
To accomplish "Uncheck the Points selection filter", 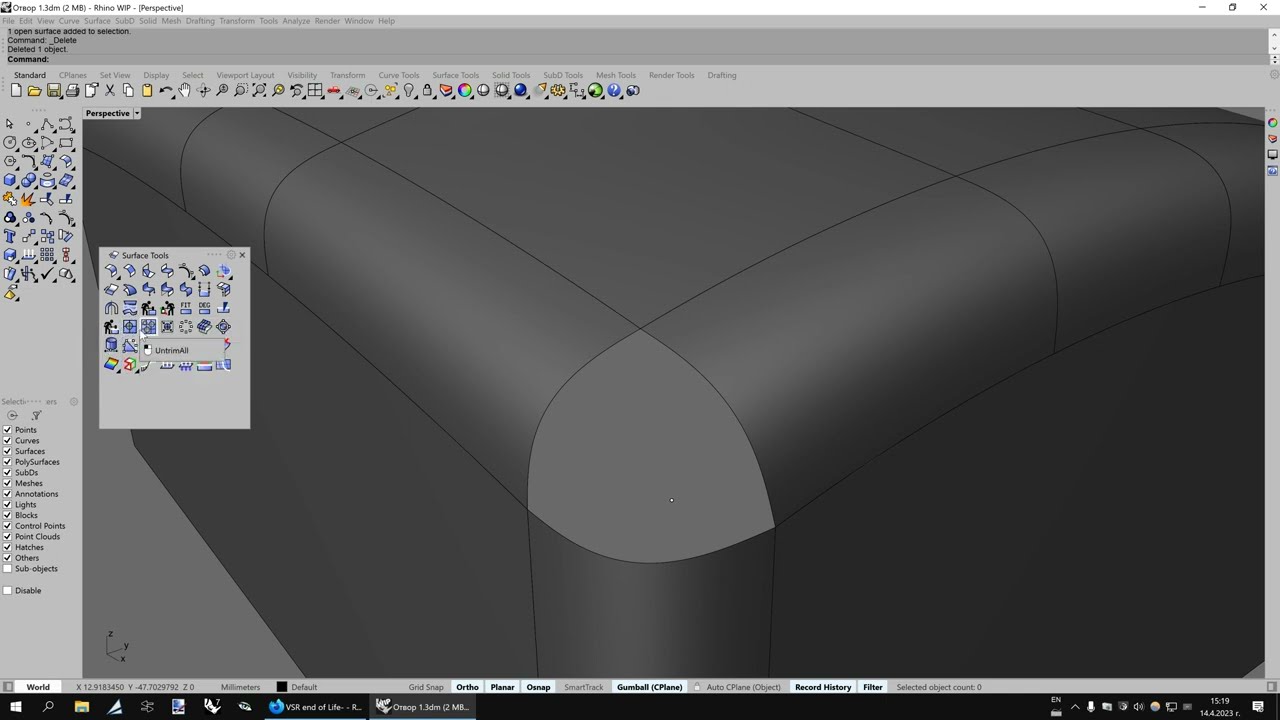I will tap(8, 430).
